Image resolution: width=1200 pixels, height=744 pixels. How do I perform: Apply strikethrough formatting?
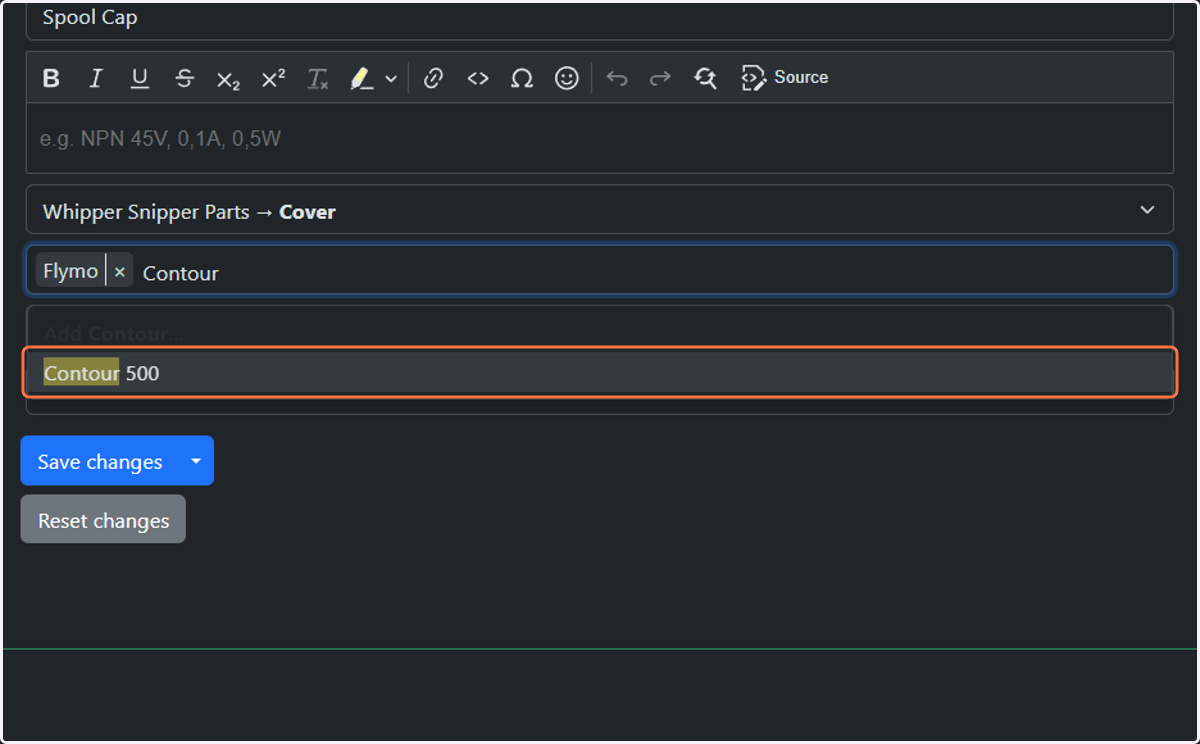(x=184, y=78)
